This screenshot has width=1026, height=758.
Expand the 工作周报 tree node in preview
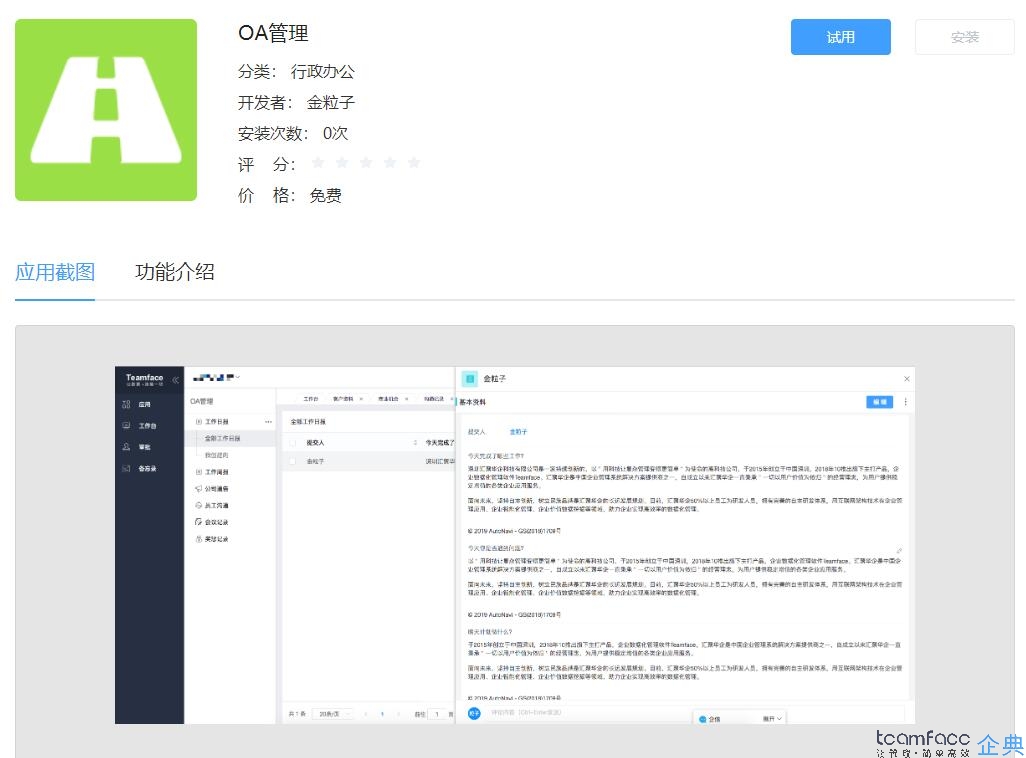(x=199, y=472)
